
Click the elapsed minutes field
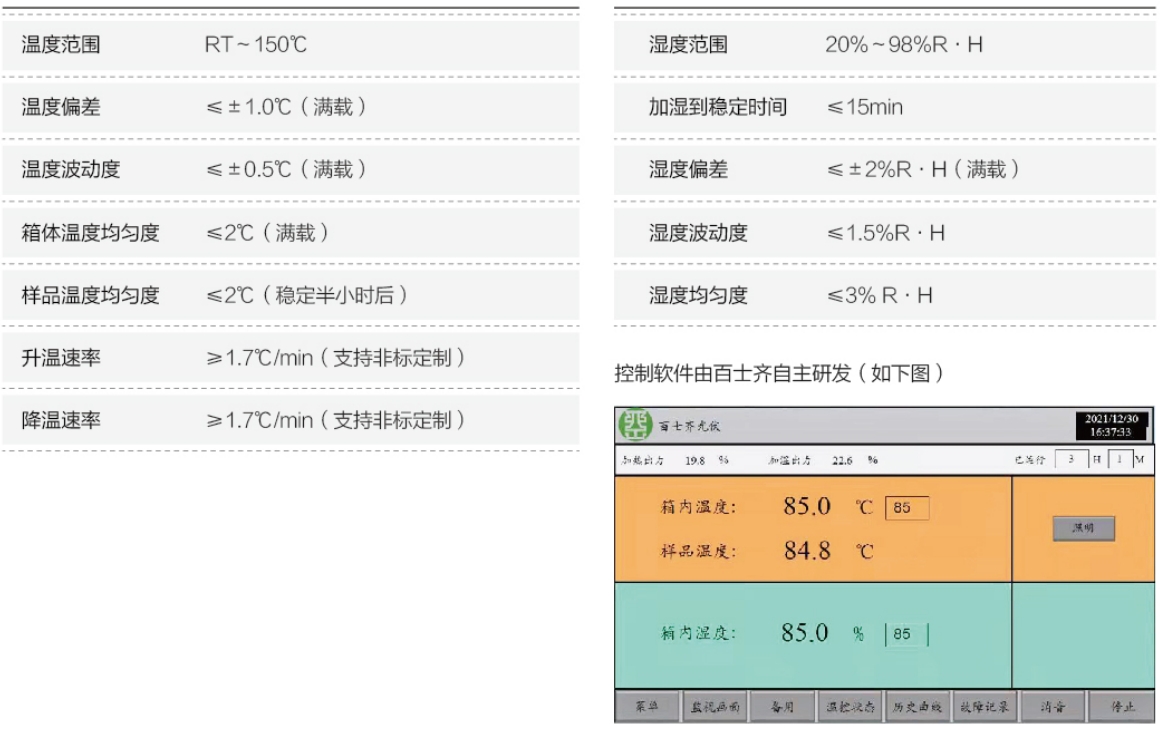pyautogui.click(x=1119, y=460)
